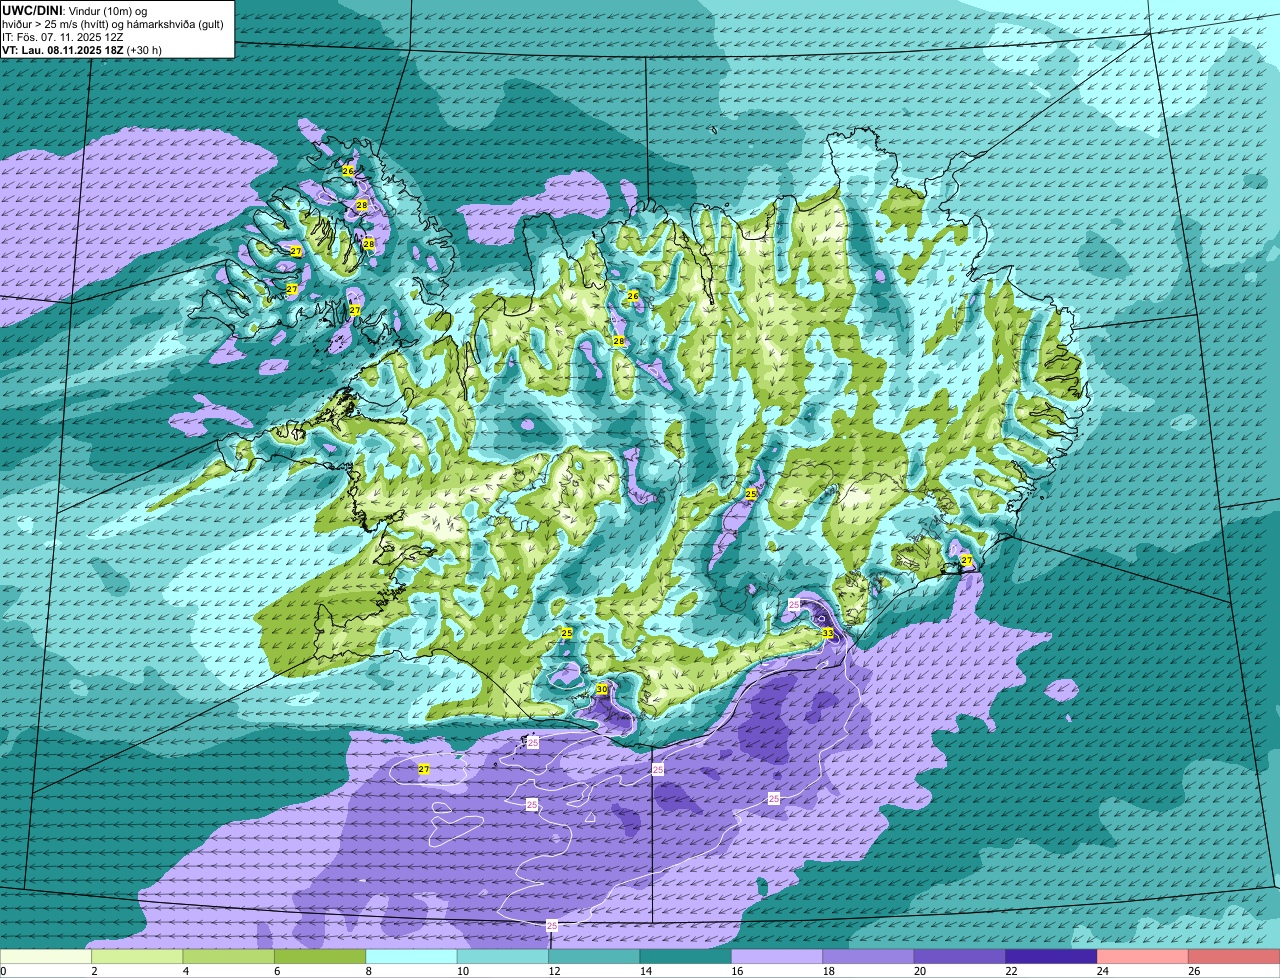Image resolution: width=1280 pixels, height=978 pixels.
Task: Pick the dark indigo 22–24 swatch in scale
Action: (x=1052, y=957)
